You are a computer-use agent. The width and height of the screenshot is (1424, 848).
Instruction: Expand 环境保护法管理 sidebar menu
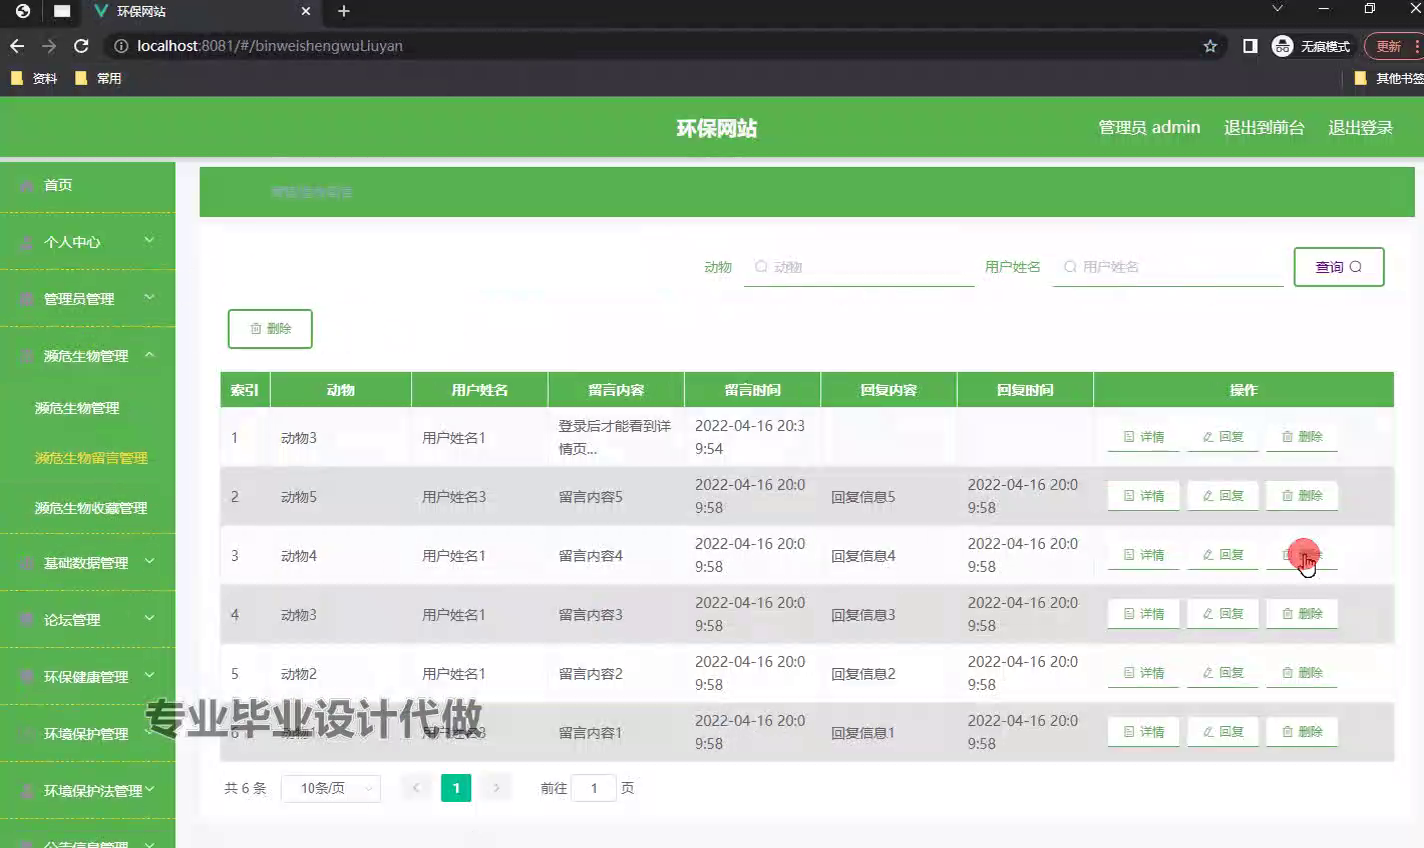point(87,791)
